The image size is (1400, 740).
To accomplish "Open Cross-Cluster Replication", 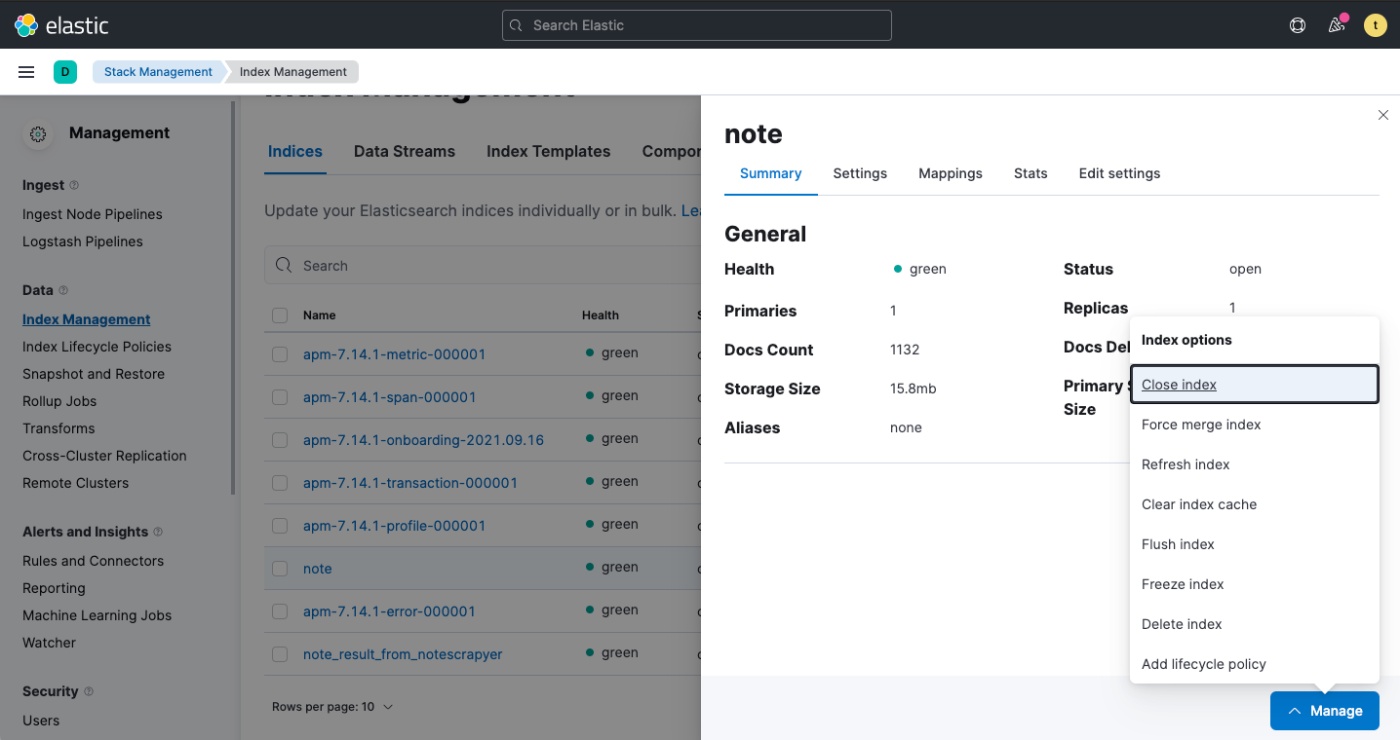I will point(104,456).
